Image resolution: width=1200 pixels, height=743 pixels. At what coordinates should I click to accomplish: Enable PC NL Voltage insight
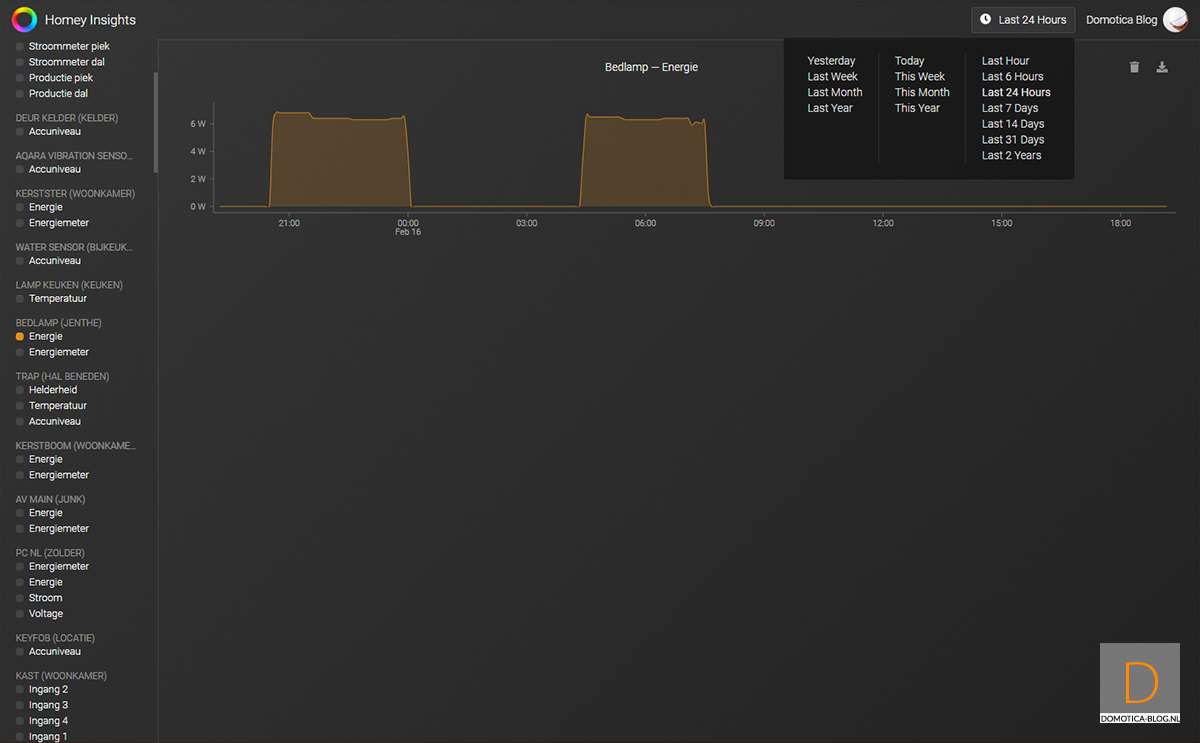point(20,614)
